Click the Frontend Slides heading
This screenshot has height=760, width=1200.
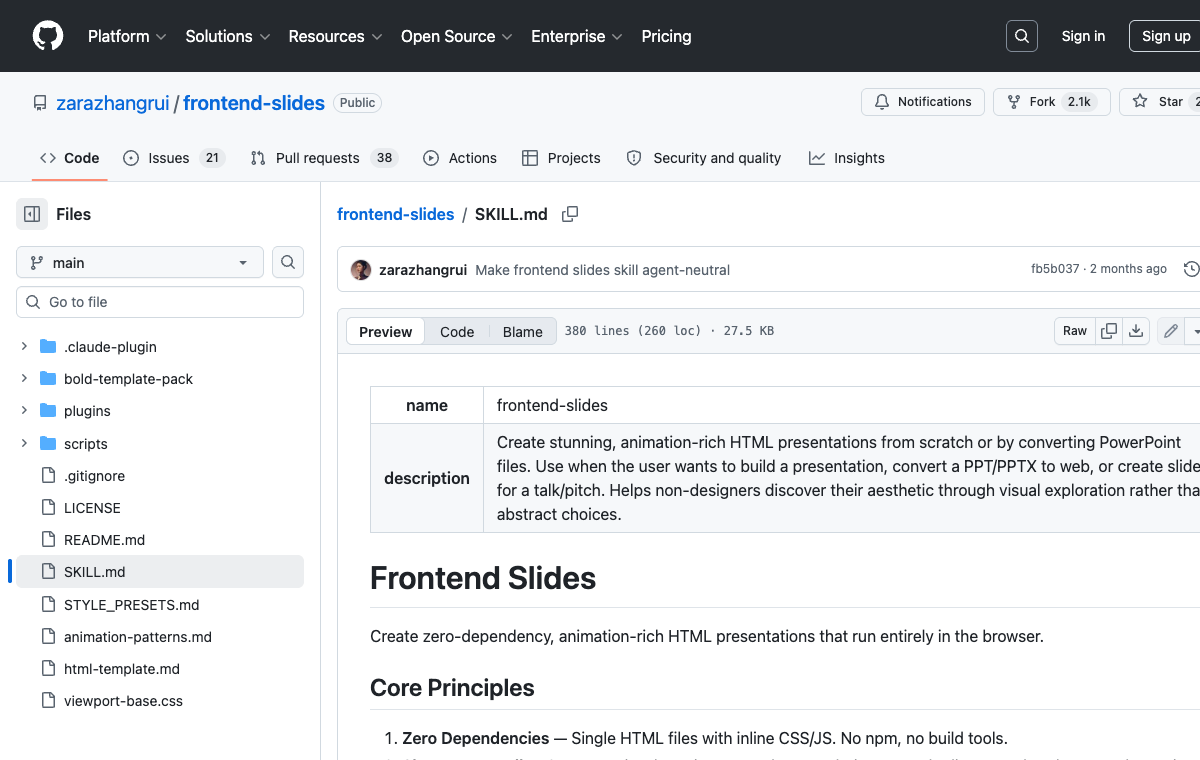[483, 578]
